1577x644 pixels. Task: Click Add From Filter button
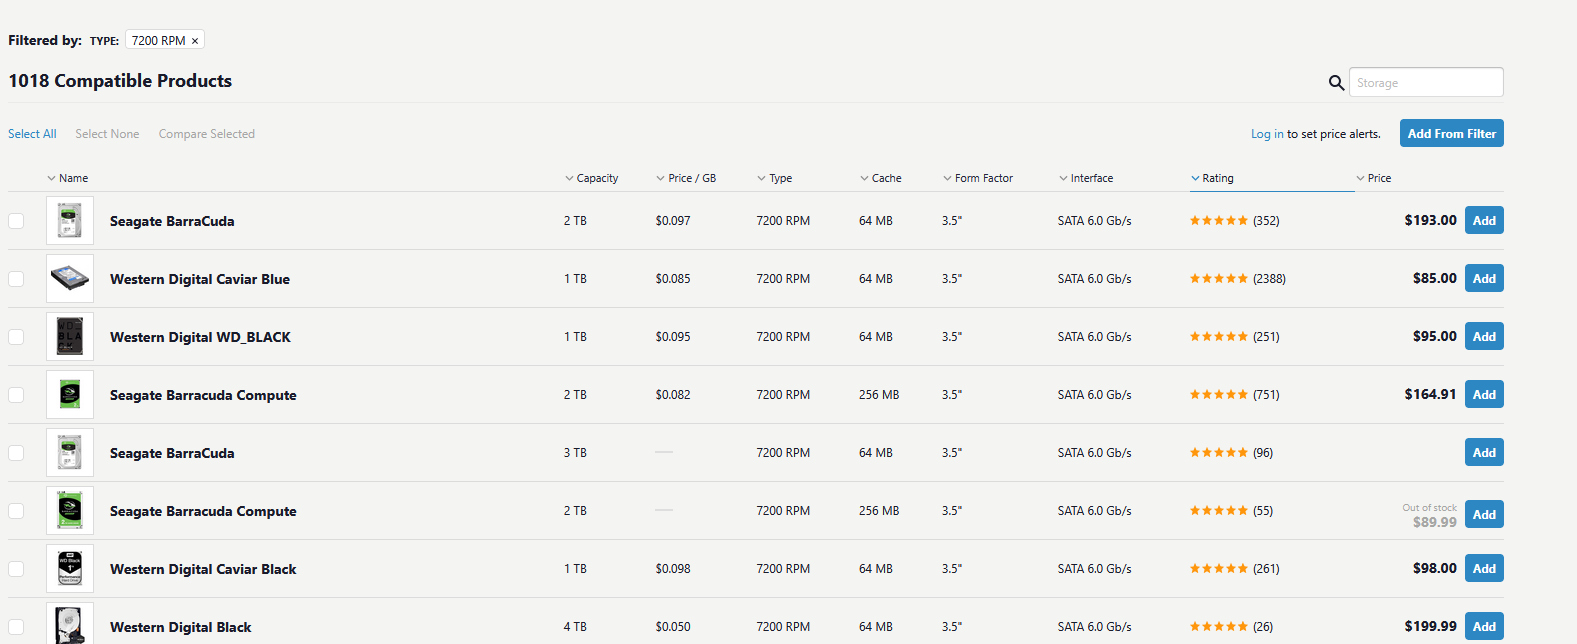pyautogui.click(x=1452, y=133)
